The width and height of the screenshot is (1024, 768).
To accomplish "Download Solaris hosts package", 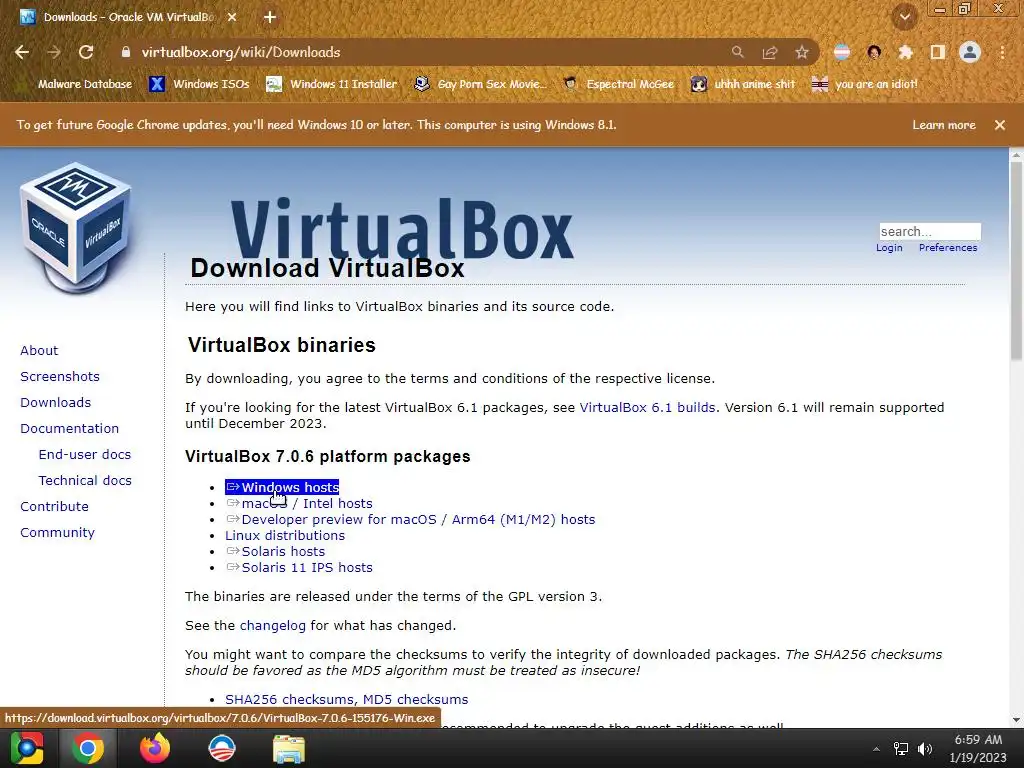I will click(275, 552).
